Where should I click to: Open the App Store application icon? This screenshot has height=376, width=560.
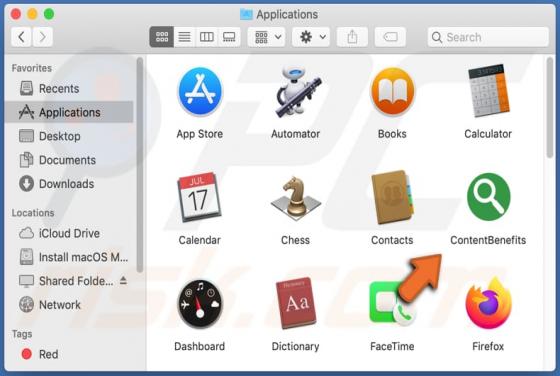pos(200,92)
